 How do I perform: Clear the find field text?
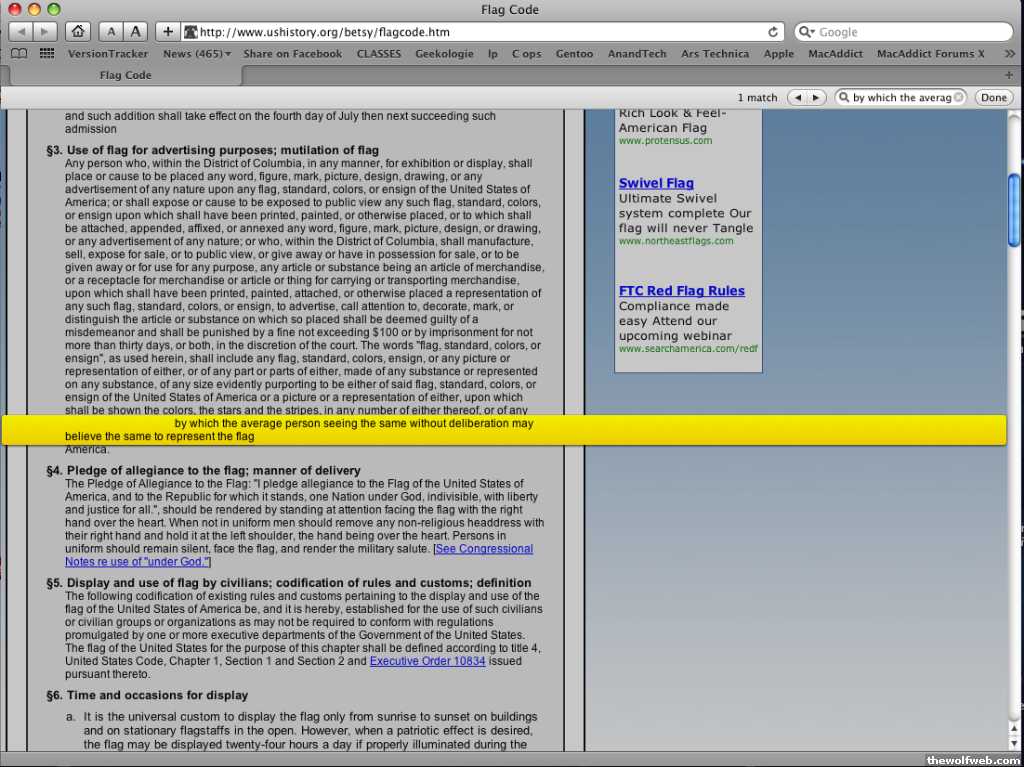[959, 97]
